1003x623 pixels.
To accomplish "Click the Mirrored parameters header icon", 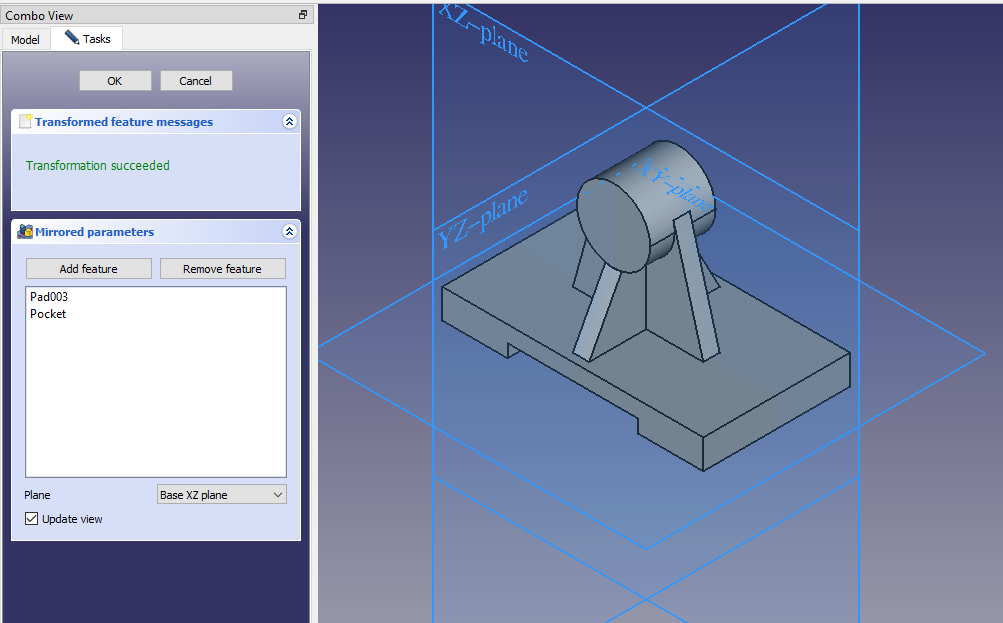I will click(25, 232).
